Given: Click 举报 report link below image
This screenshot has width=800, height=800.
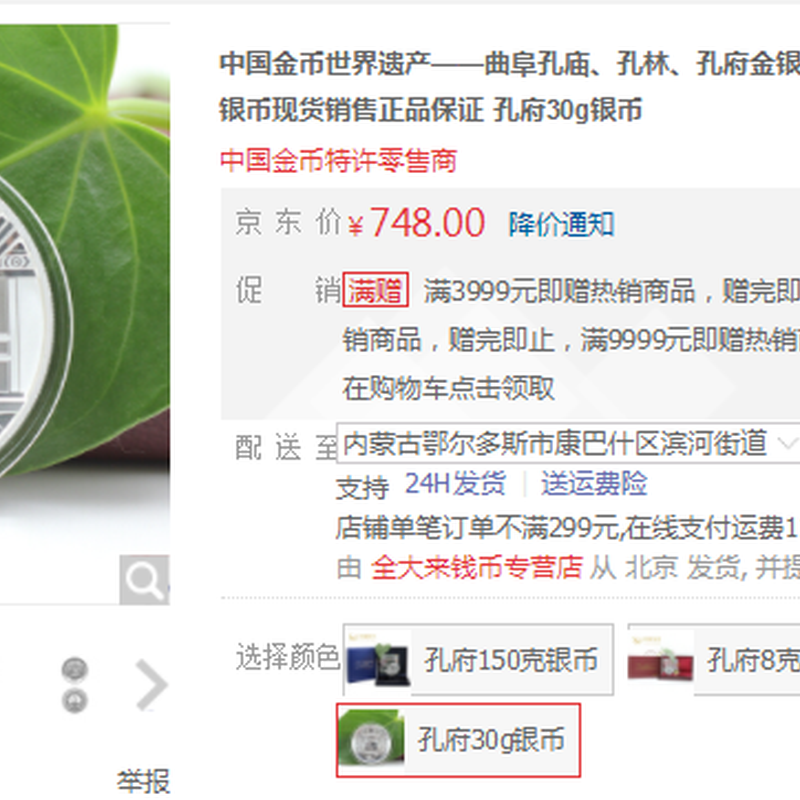Looking at the screenshot, I should pos(143,781).
